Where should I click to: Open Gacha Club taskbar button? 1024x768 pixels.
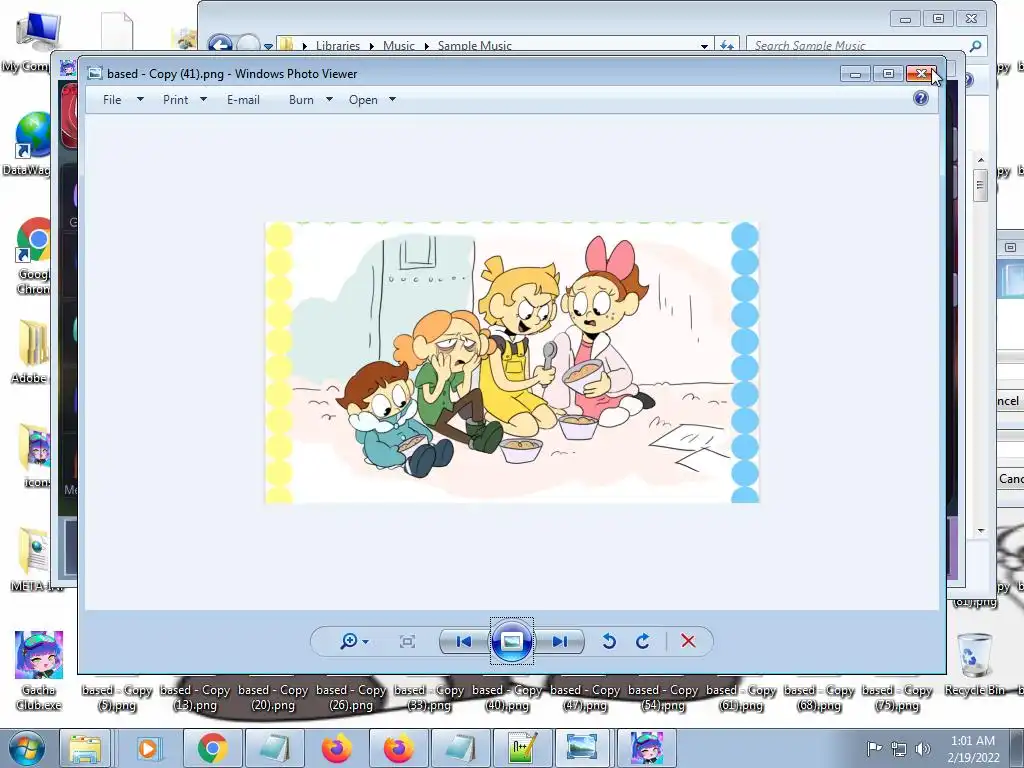[x=647, y=748]
